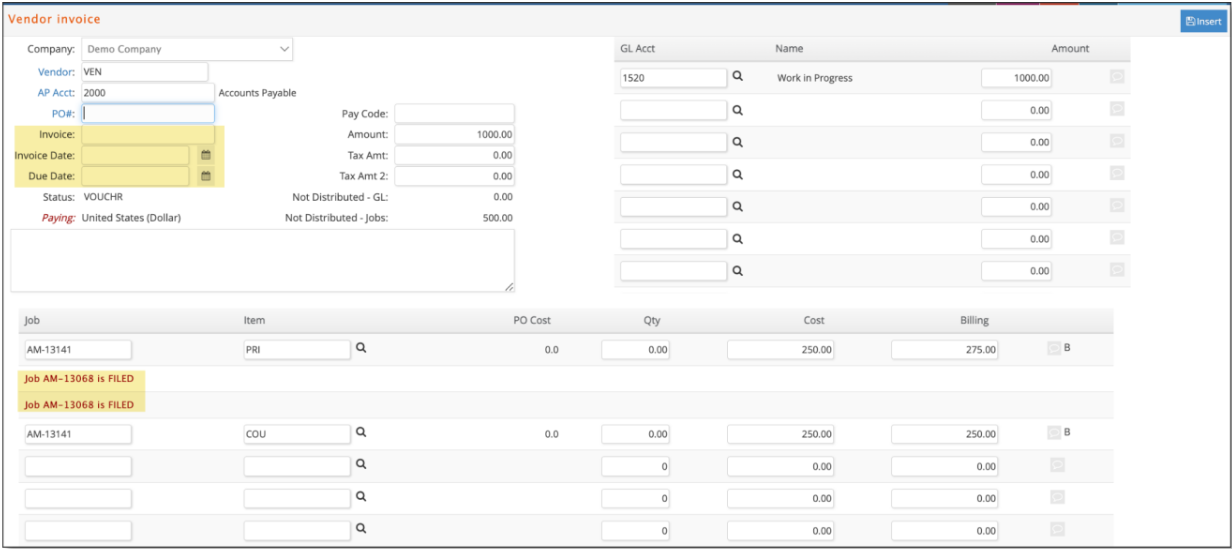The width and height of the screenshot is (1232, 549).
Task: Click the Not Distributed - Jobs value 500.00
Action: (x=497, y=217)
